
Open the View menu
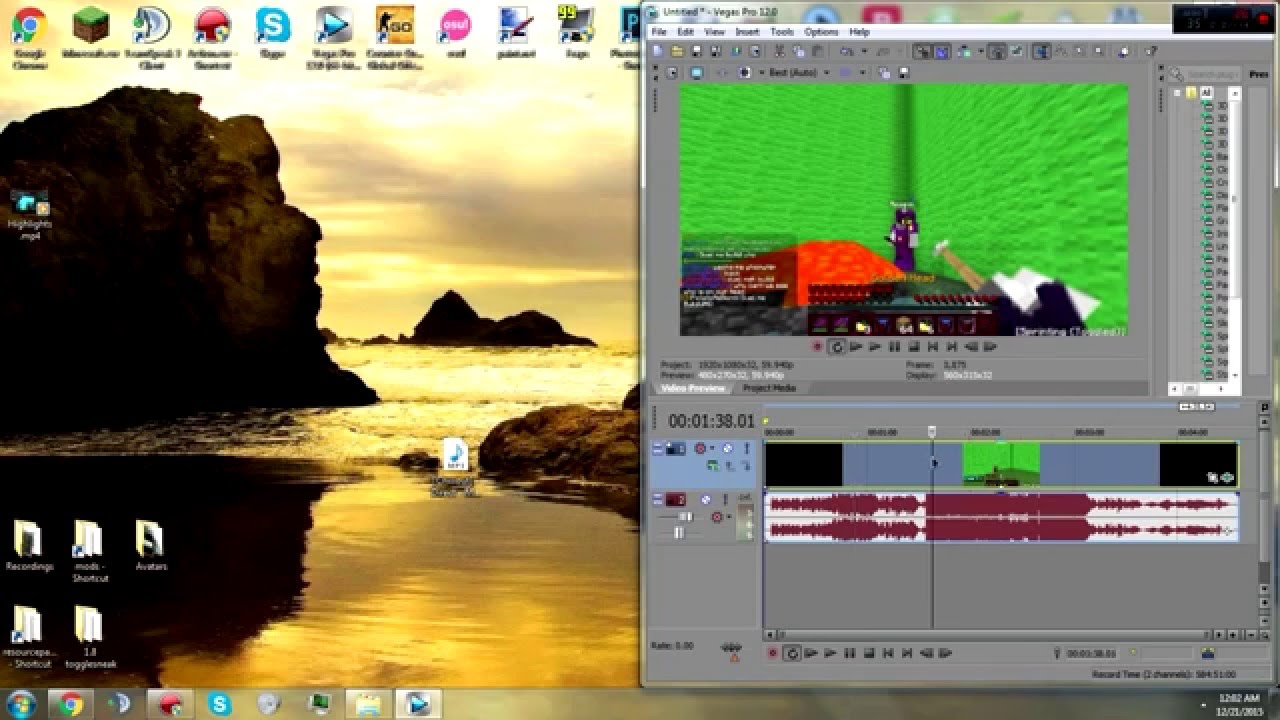714,32
